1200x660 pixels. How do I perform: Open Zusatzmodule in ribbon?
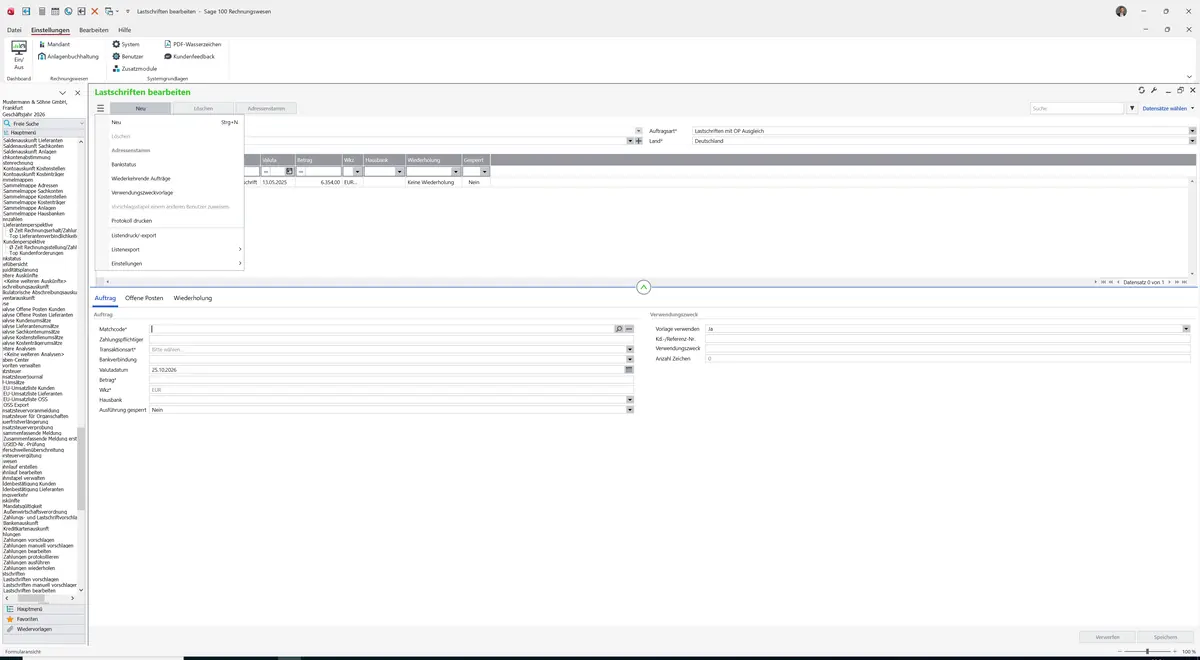click(x=135, y=68)
